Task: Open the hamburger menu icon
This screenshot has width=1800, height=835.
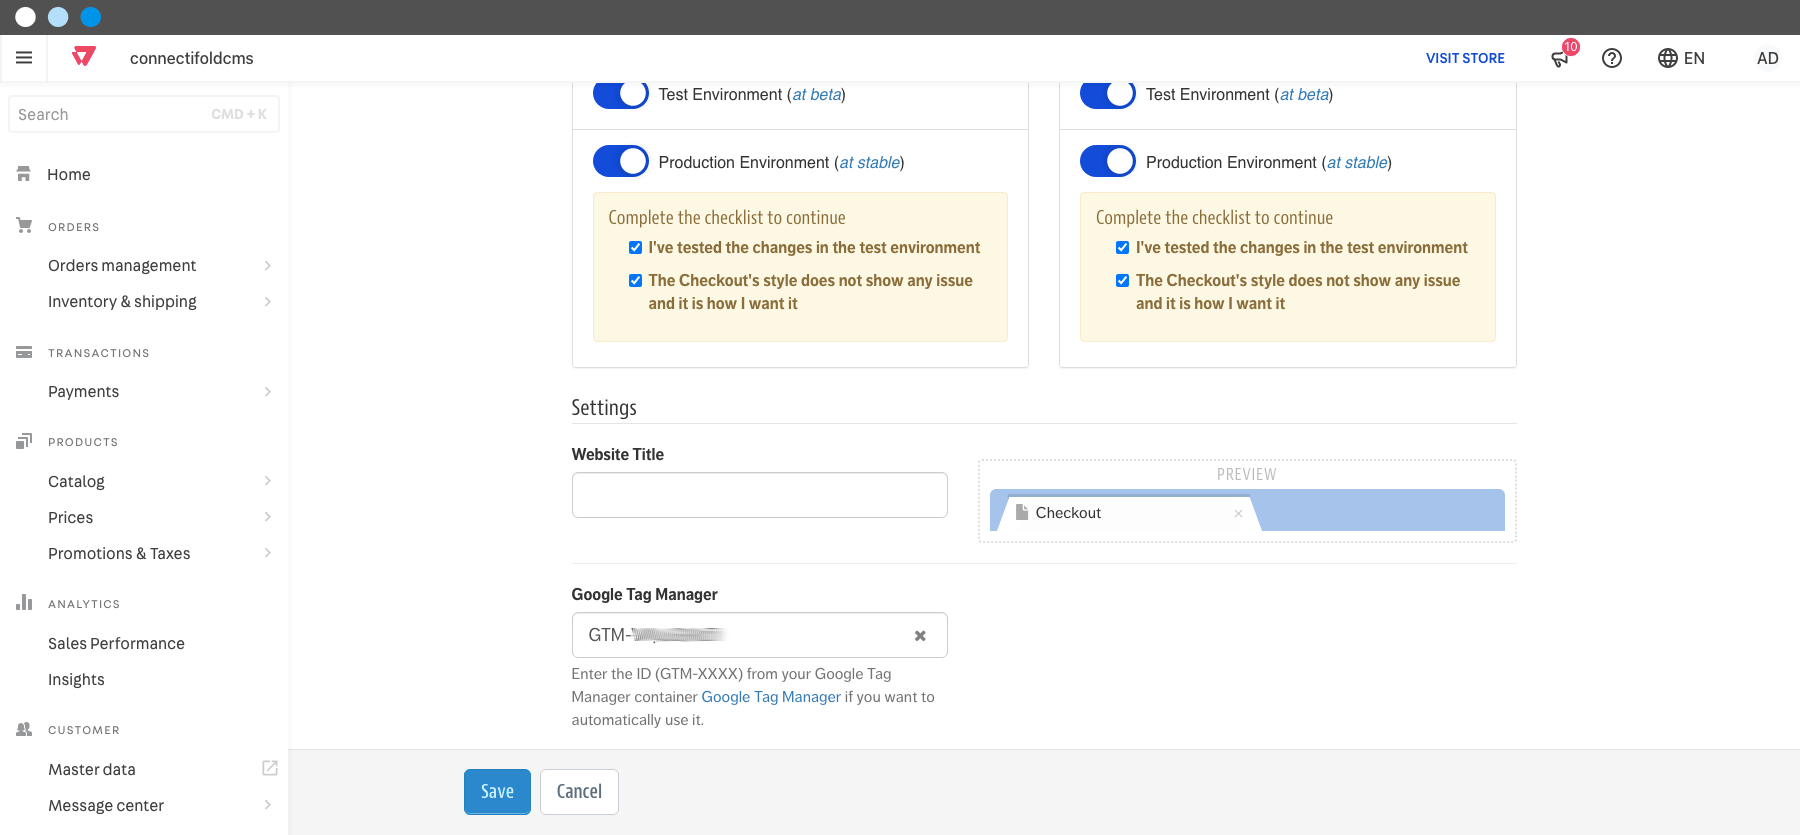Action: [24, 58]
